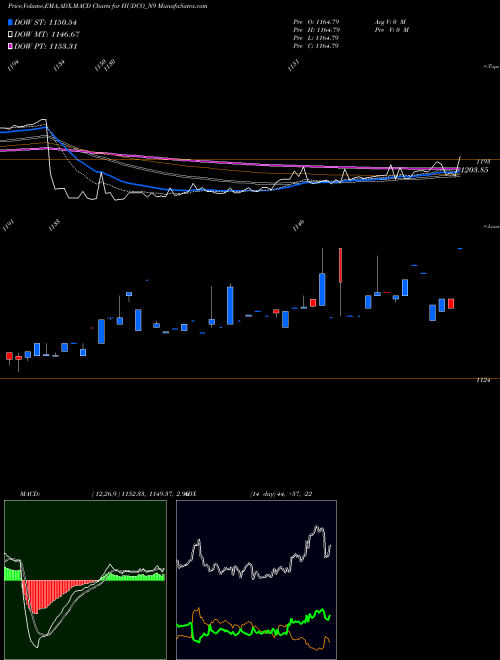Click the magenta DOW PT legend swatch
500x660 pixels.
pos(10,46)
